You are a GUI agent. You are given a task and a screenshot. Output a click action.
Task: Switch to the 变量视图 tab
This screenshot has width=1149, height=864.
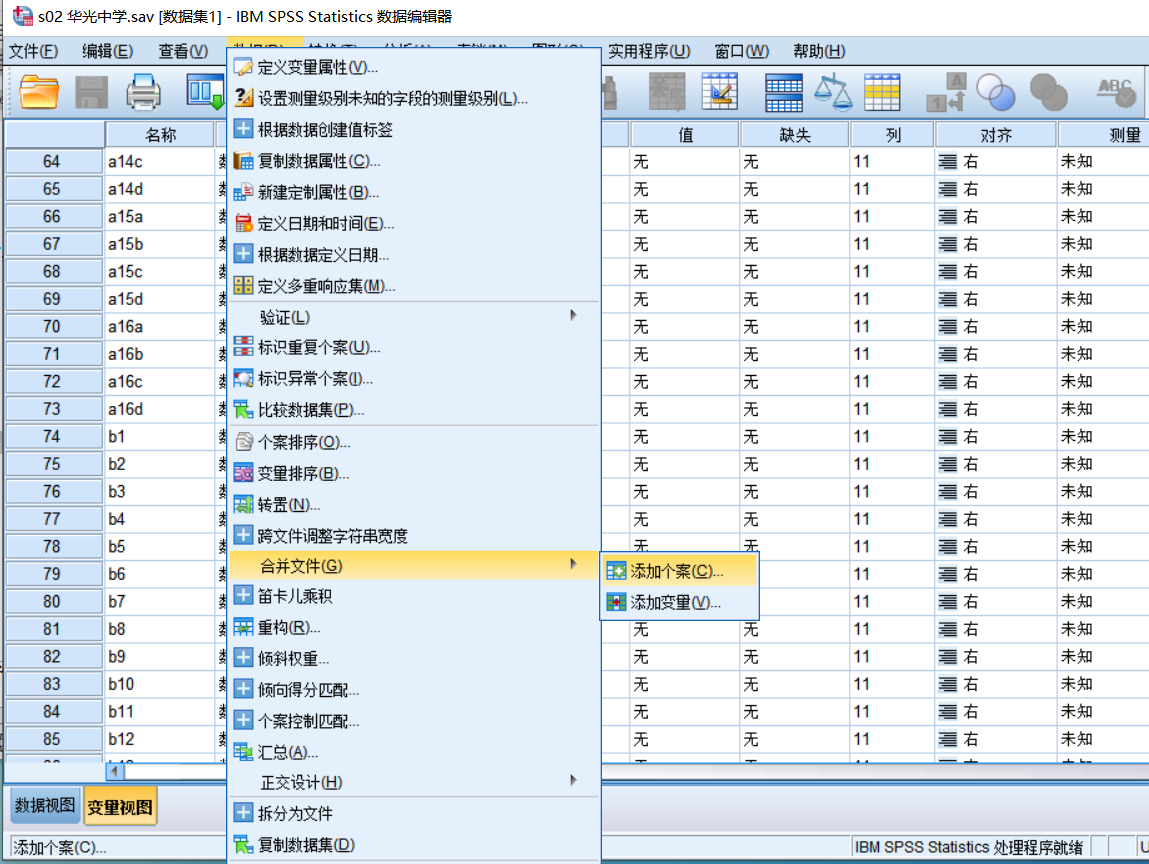[x=120, y=807]
